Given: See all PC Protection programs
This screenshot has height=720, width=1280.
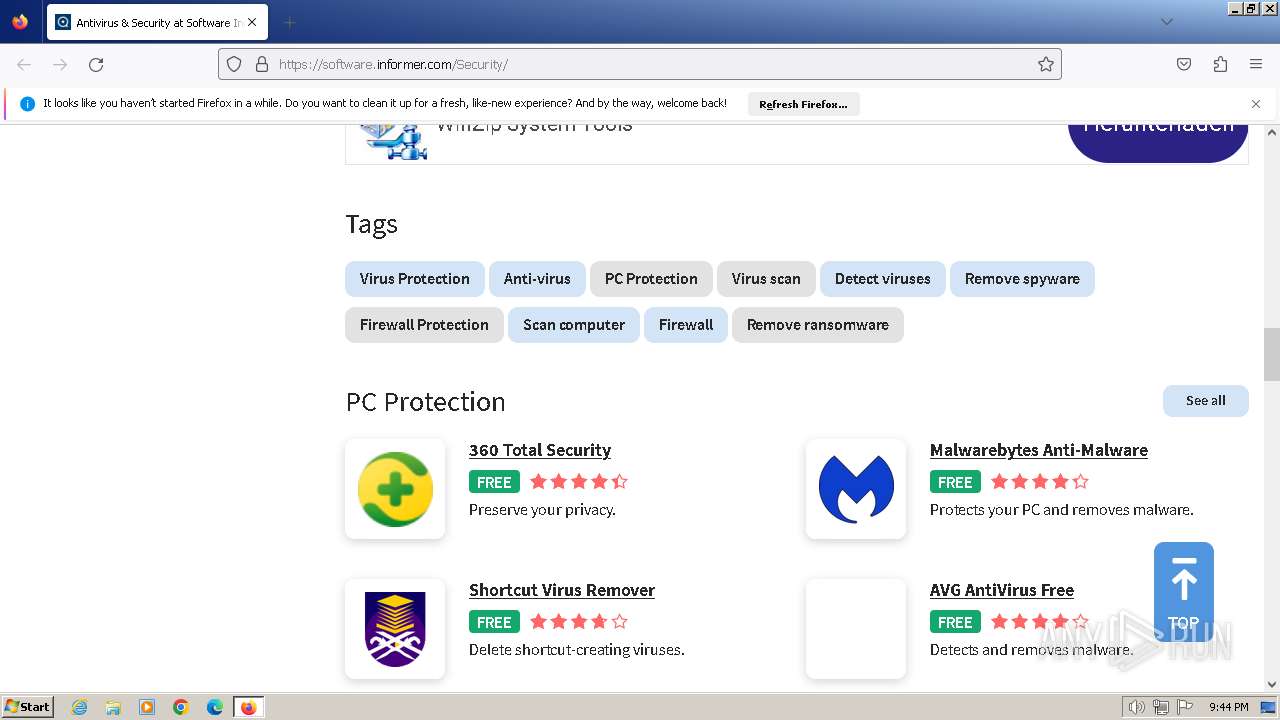Looking at the screenshot, I should click(x=1206, y=401).
